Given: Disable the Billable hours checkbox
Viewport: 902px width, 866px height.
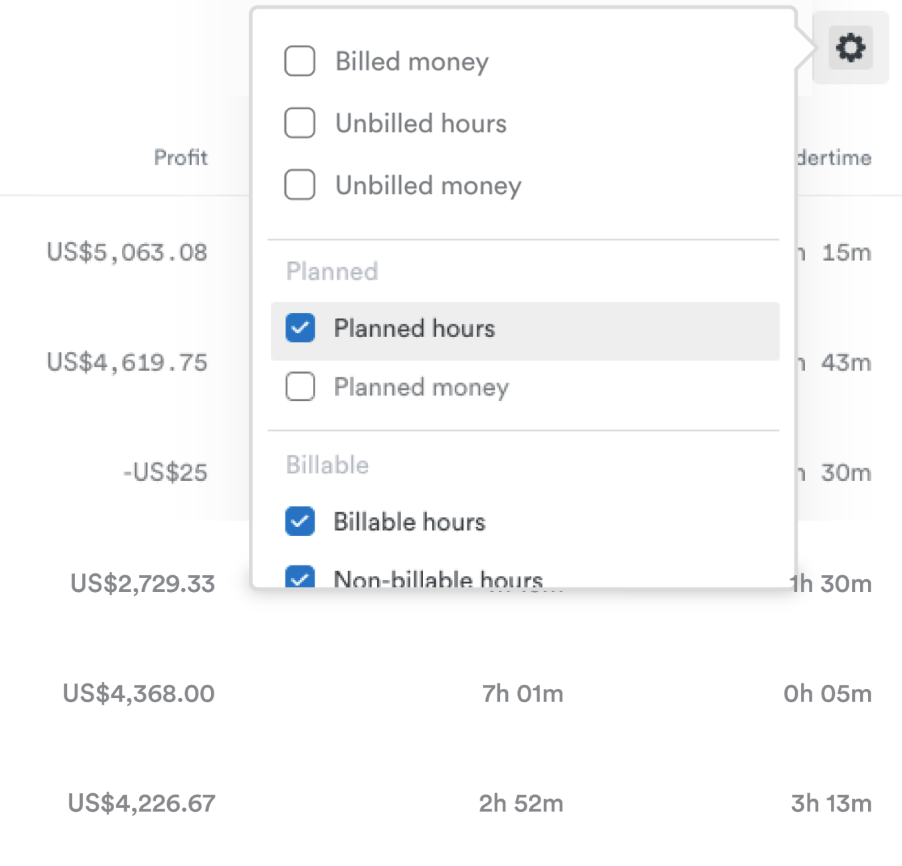Looking at the screenshot, I should click(300, 521).
